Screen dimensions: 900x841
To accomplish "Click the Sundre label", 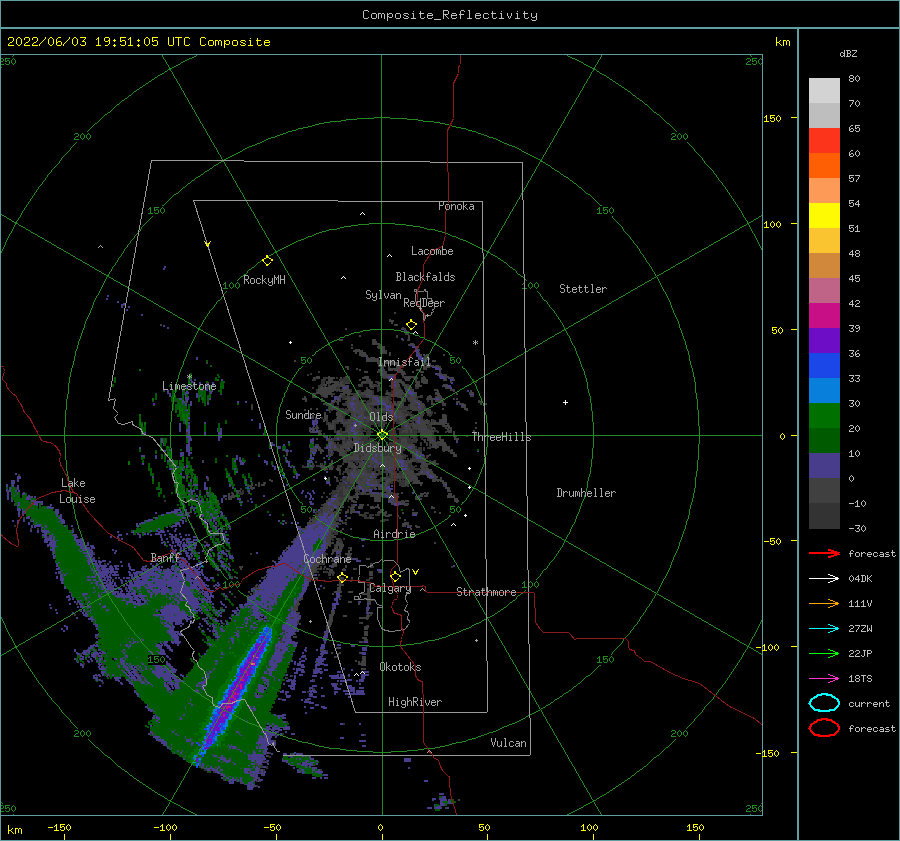I will [303, 414].
